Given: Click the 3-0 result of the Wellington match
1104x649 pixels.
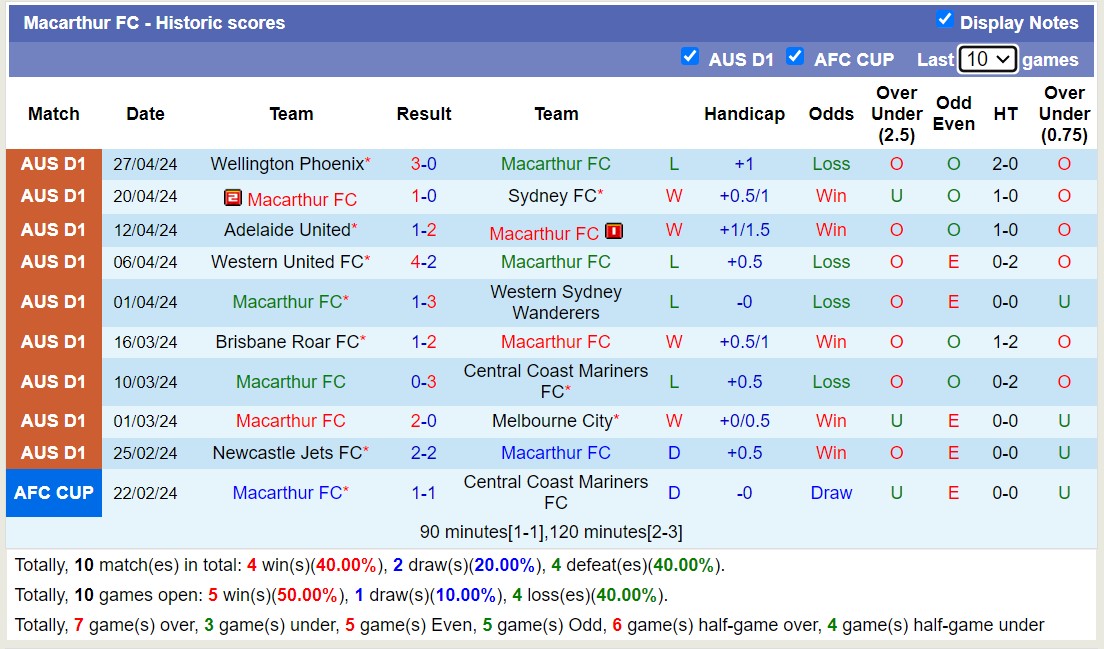Looking at the screenshot, I should pos(423,164).
